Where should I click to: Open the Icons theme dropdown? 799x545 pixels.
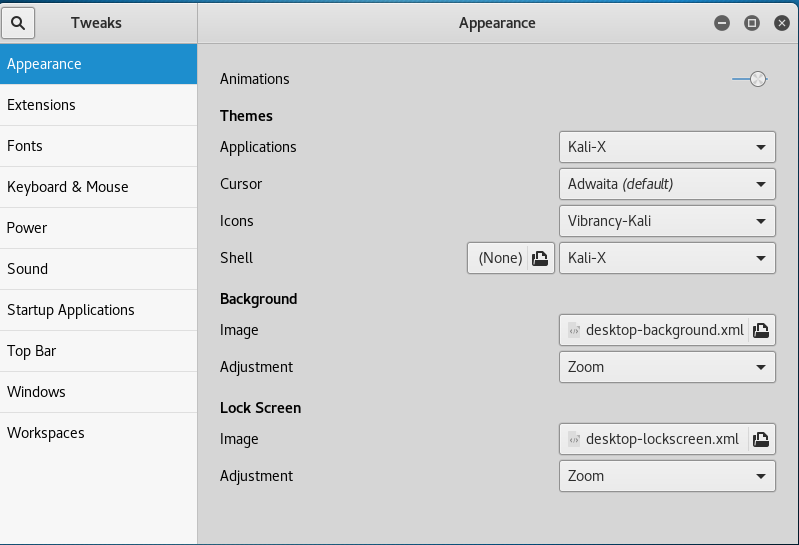tap(667, 221)
